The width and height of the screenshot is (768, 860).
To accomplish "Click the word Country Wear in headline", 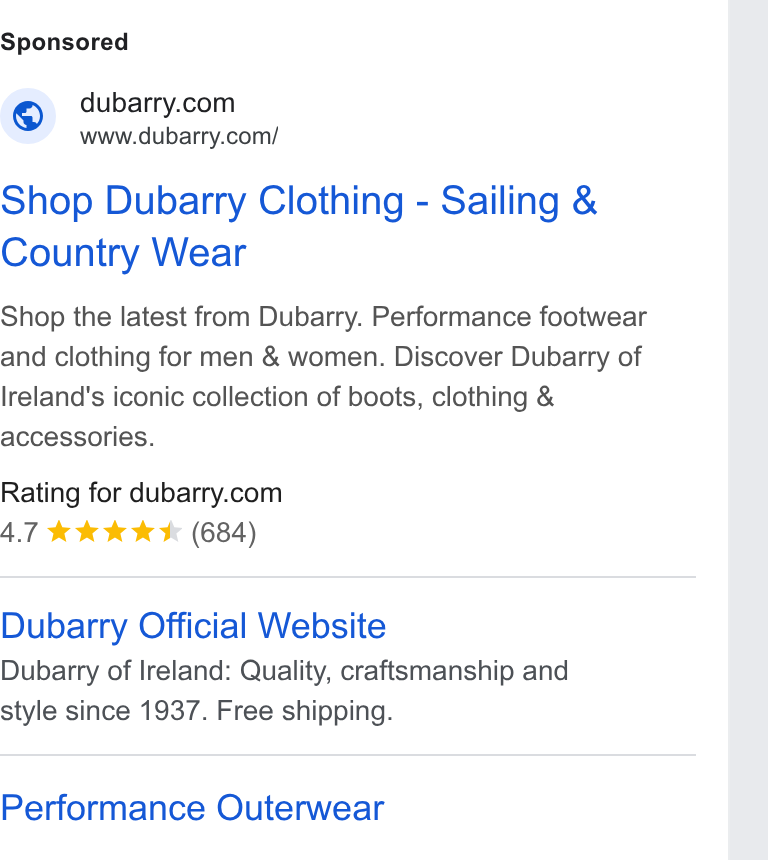I will tap(123, 253).
